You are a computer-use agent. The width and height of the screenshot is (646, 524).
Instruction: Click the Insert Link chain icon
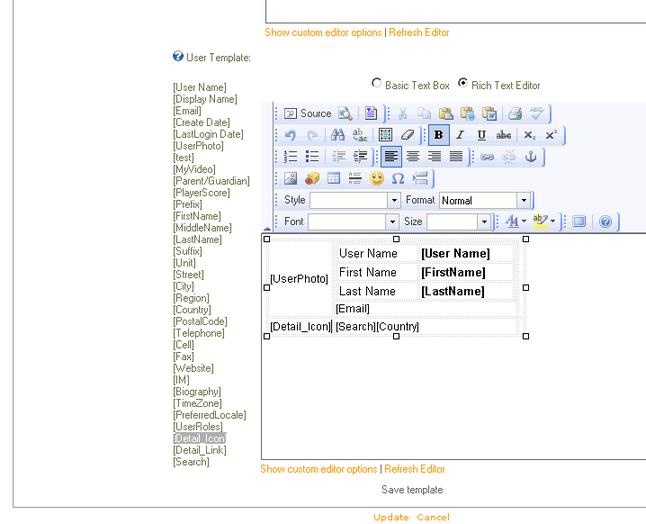pos(487,157)
